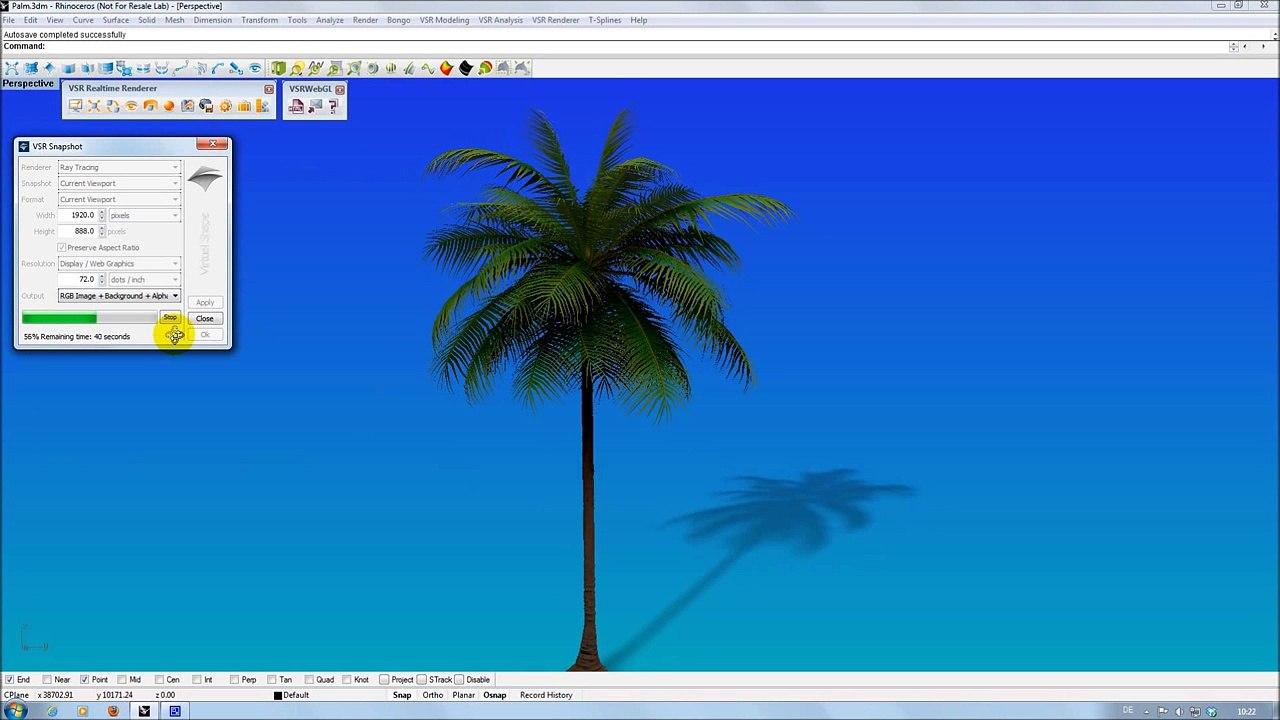Open the Windows Start menu
The image size is (1280, 720).
pos(16,711)
